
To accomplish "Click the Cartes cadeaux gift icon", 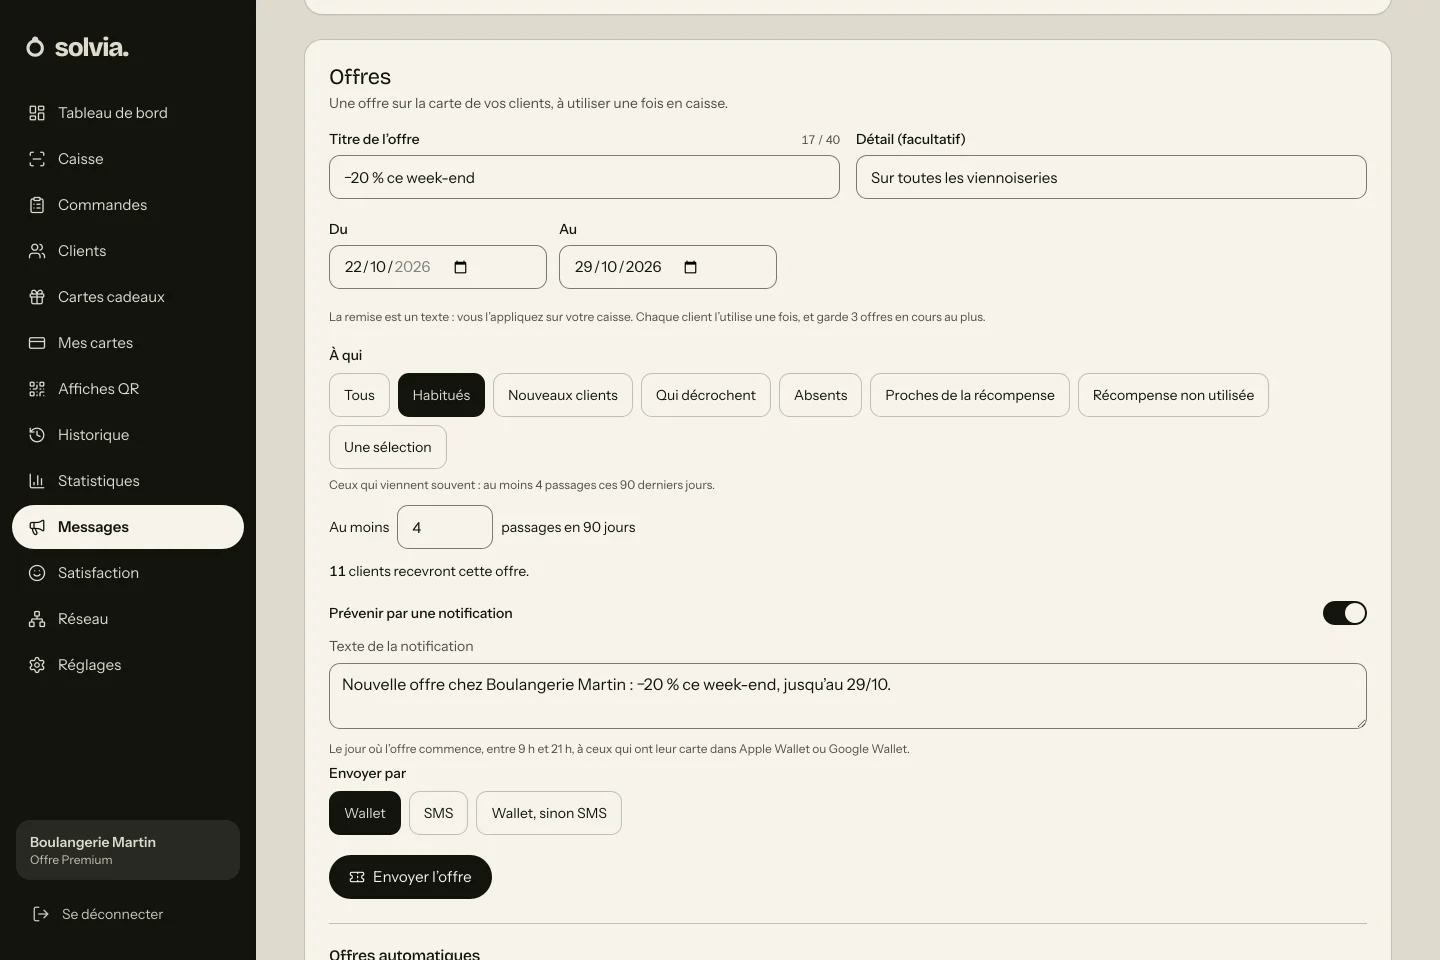I will [x=37, y=297].
